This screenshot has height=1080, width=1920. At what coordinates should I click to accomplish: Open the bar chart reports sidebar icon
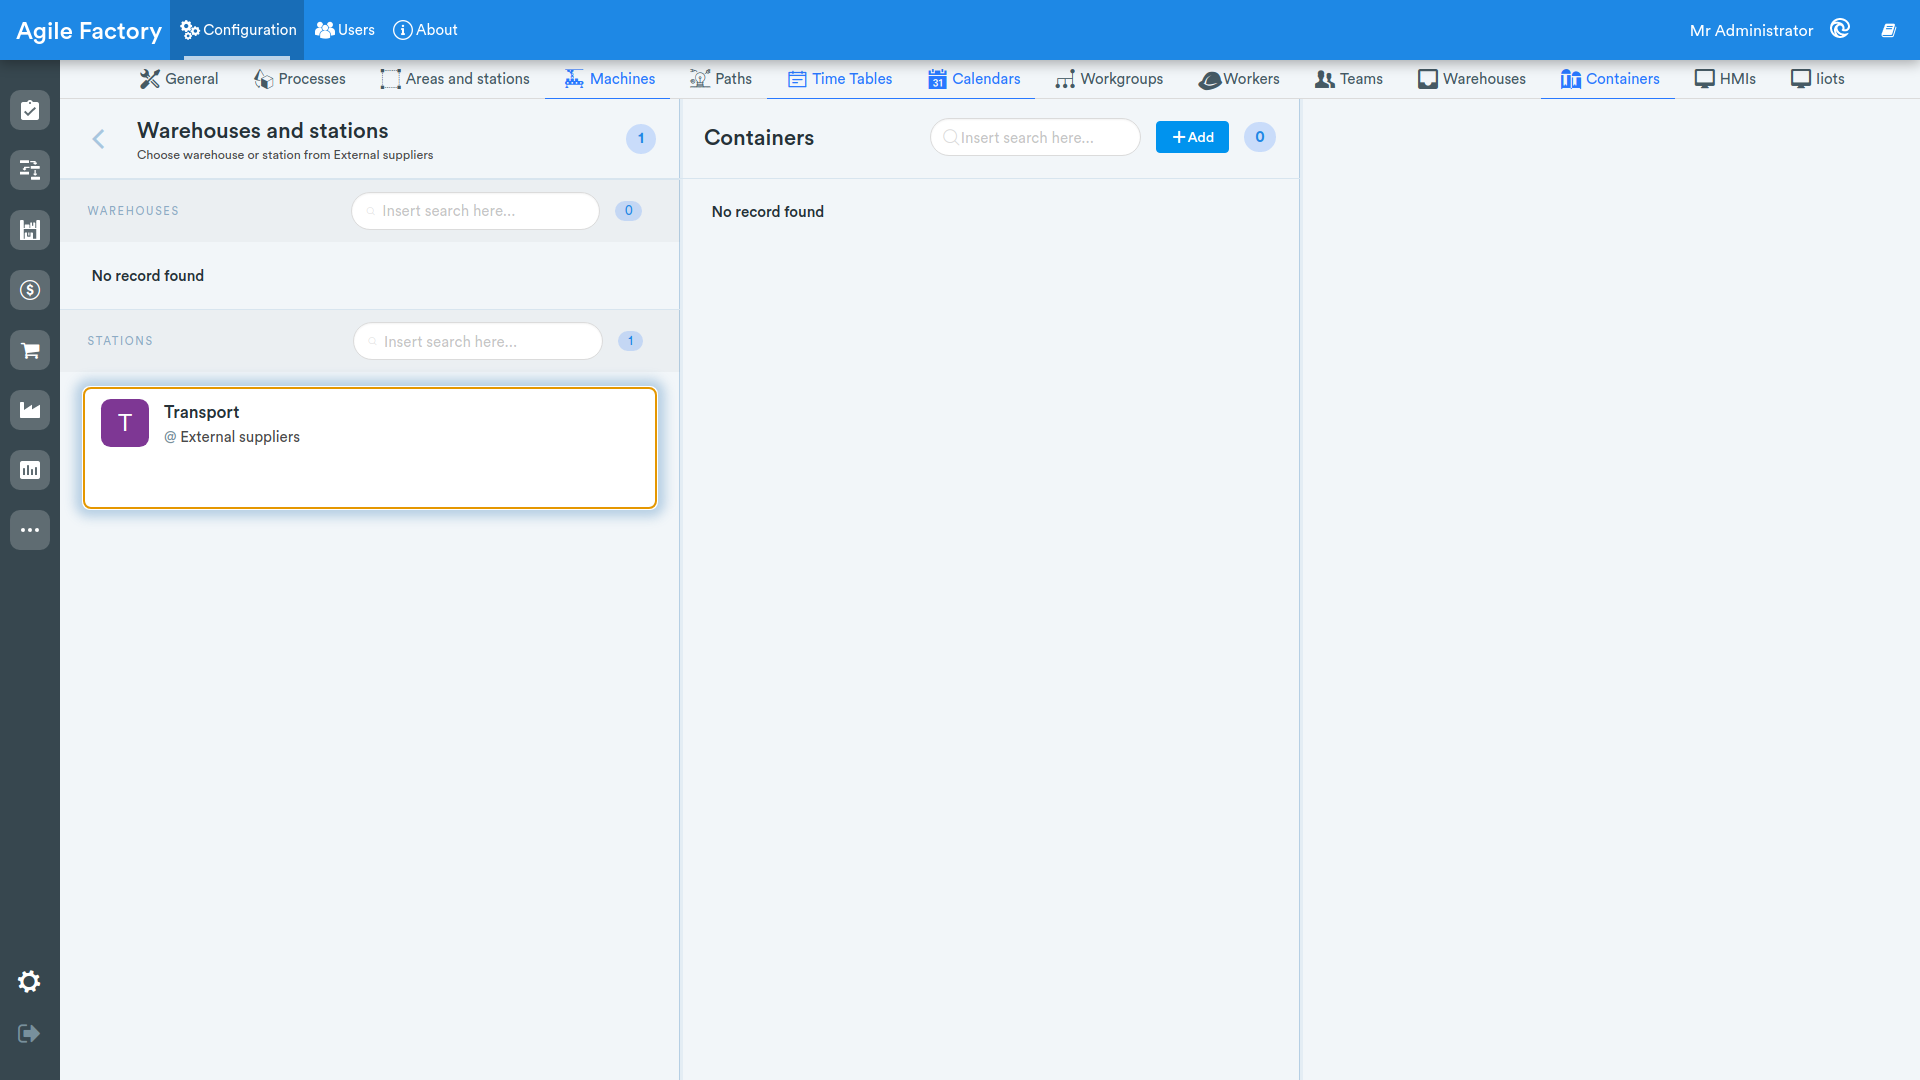[30, 470]
